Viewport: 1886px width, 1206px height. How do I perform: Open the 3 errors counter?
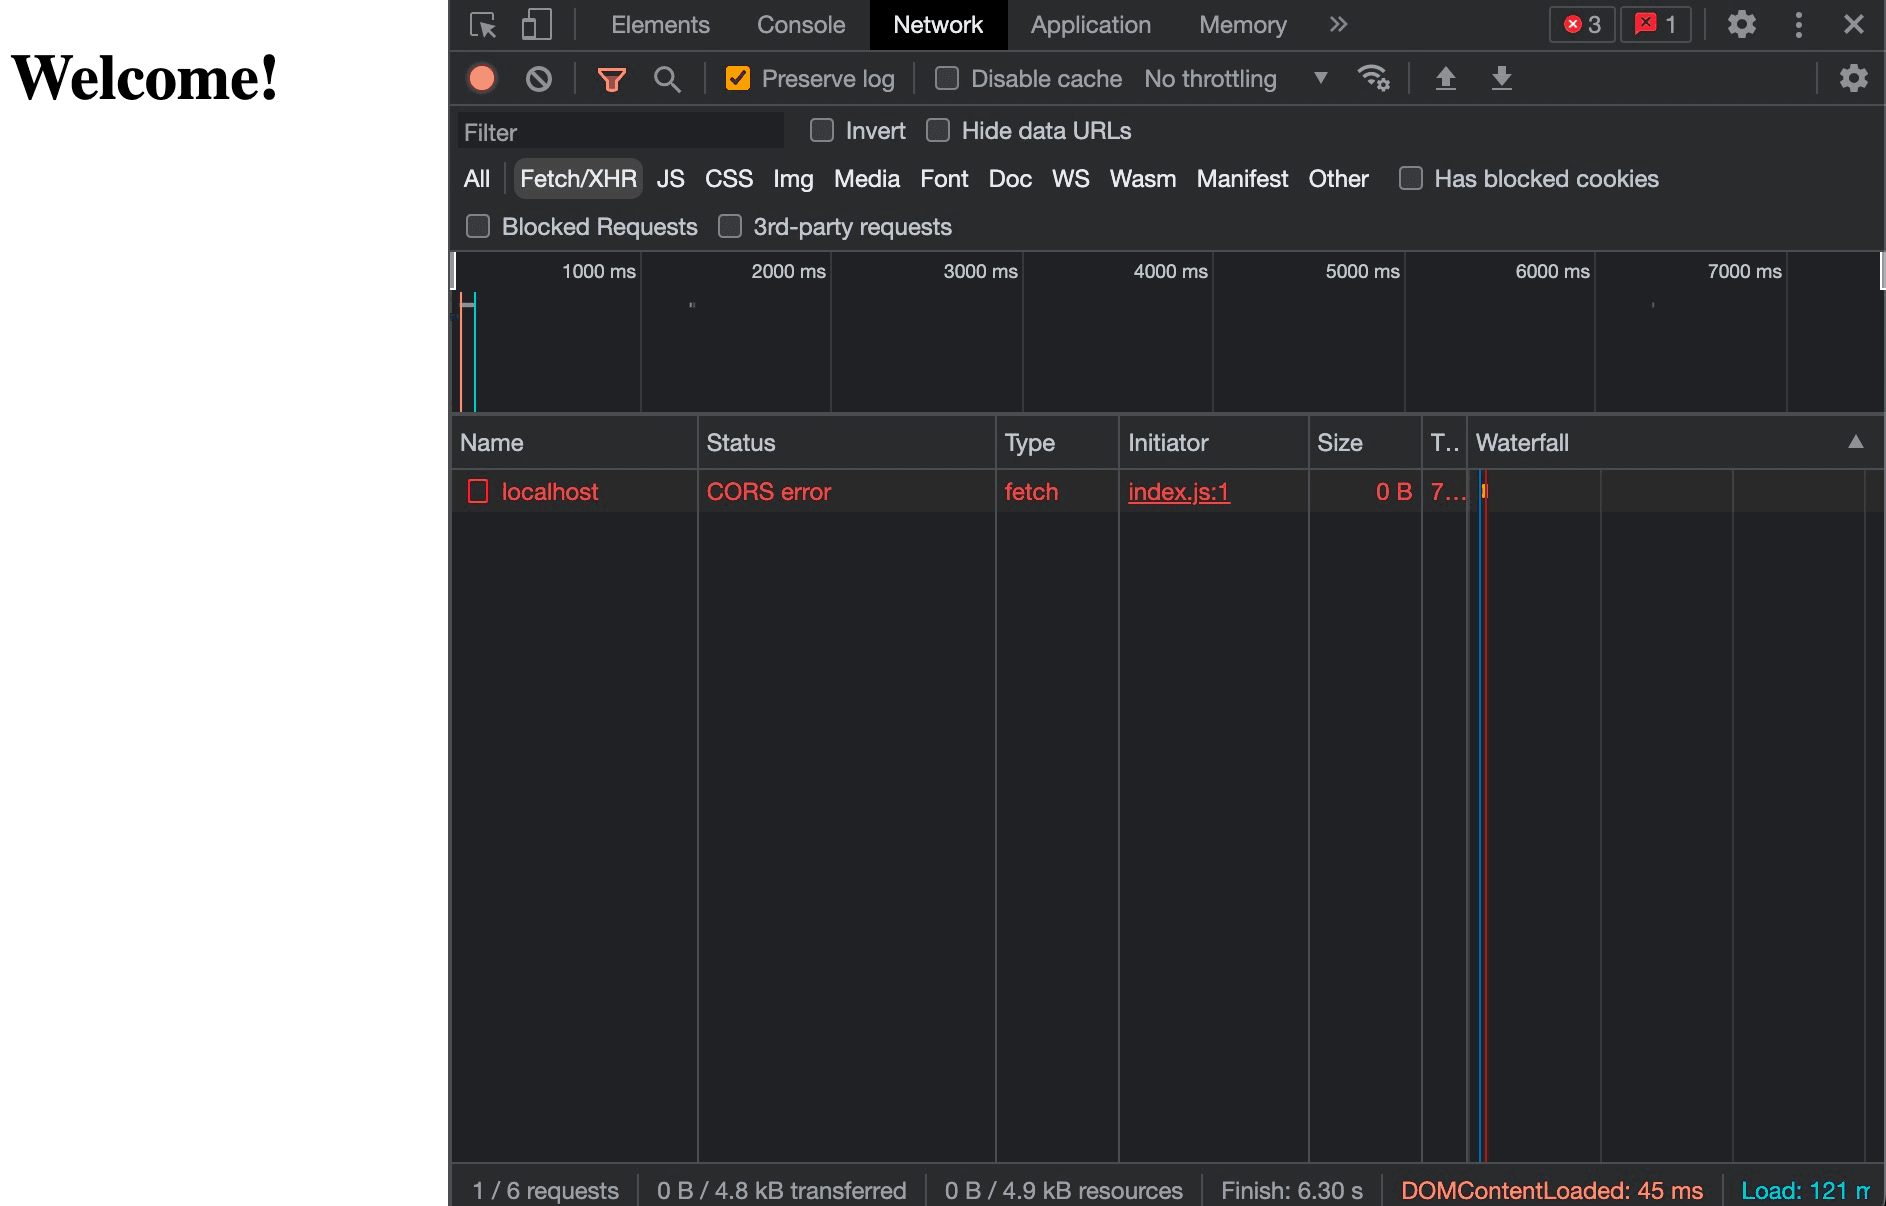click(1582, 24)
